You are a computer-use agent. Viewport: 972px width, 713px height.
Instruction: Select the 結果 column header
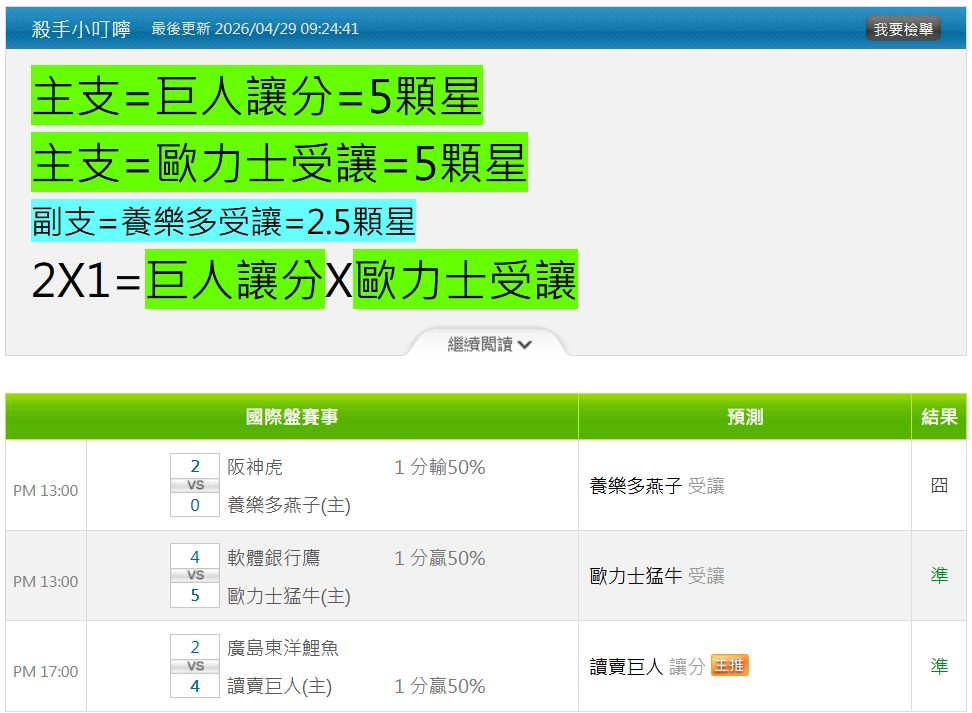(x=939, y=417)
